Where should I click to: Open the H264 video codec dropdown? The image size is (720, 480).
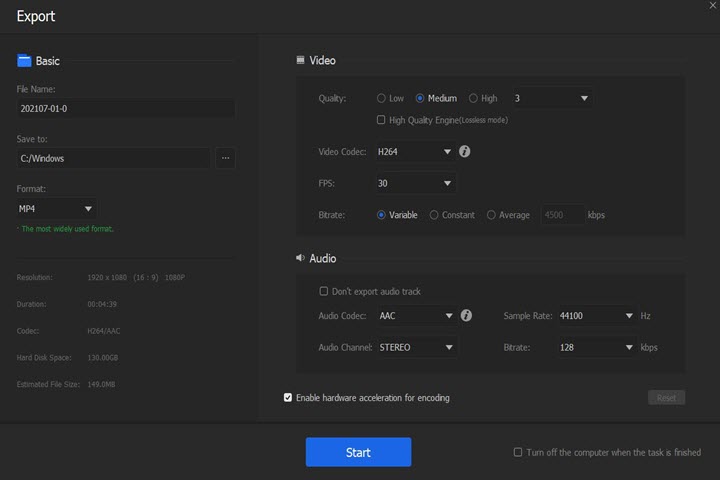pos(415,153)
